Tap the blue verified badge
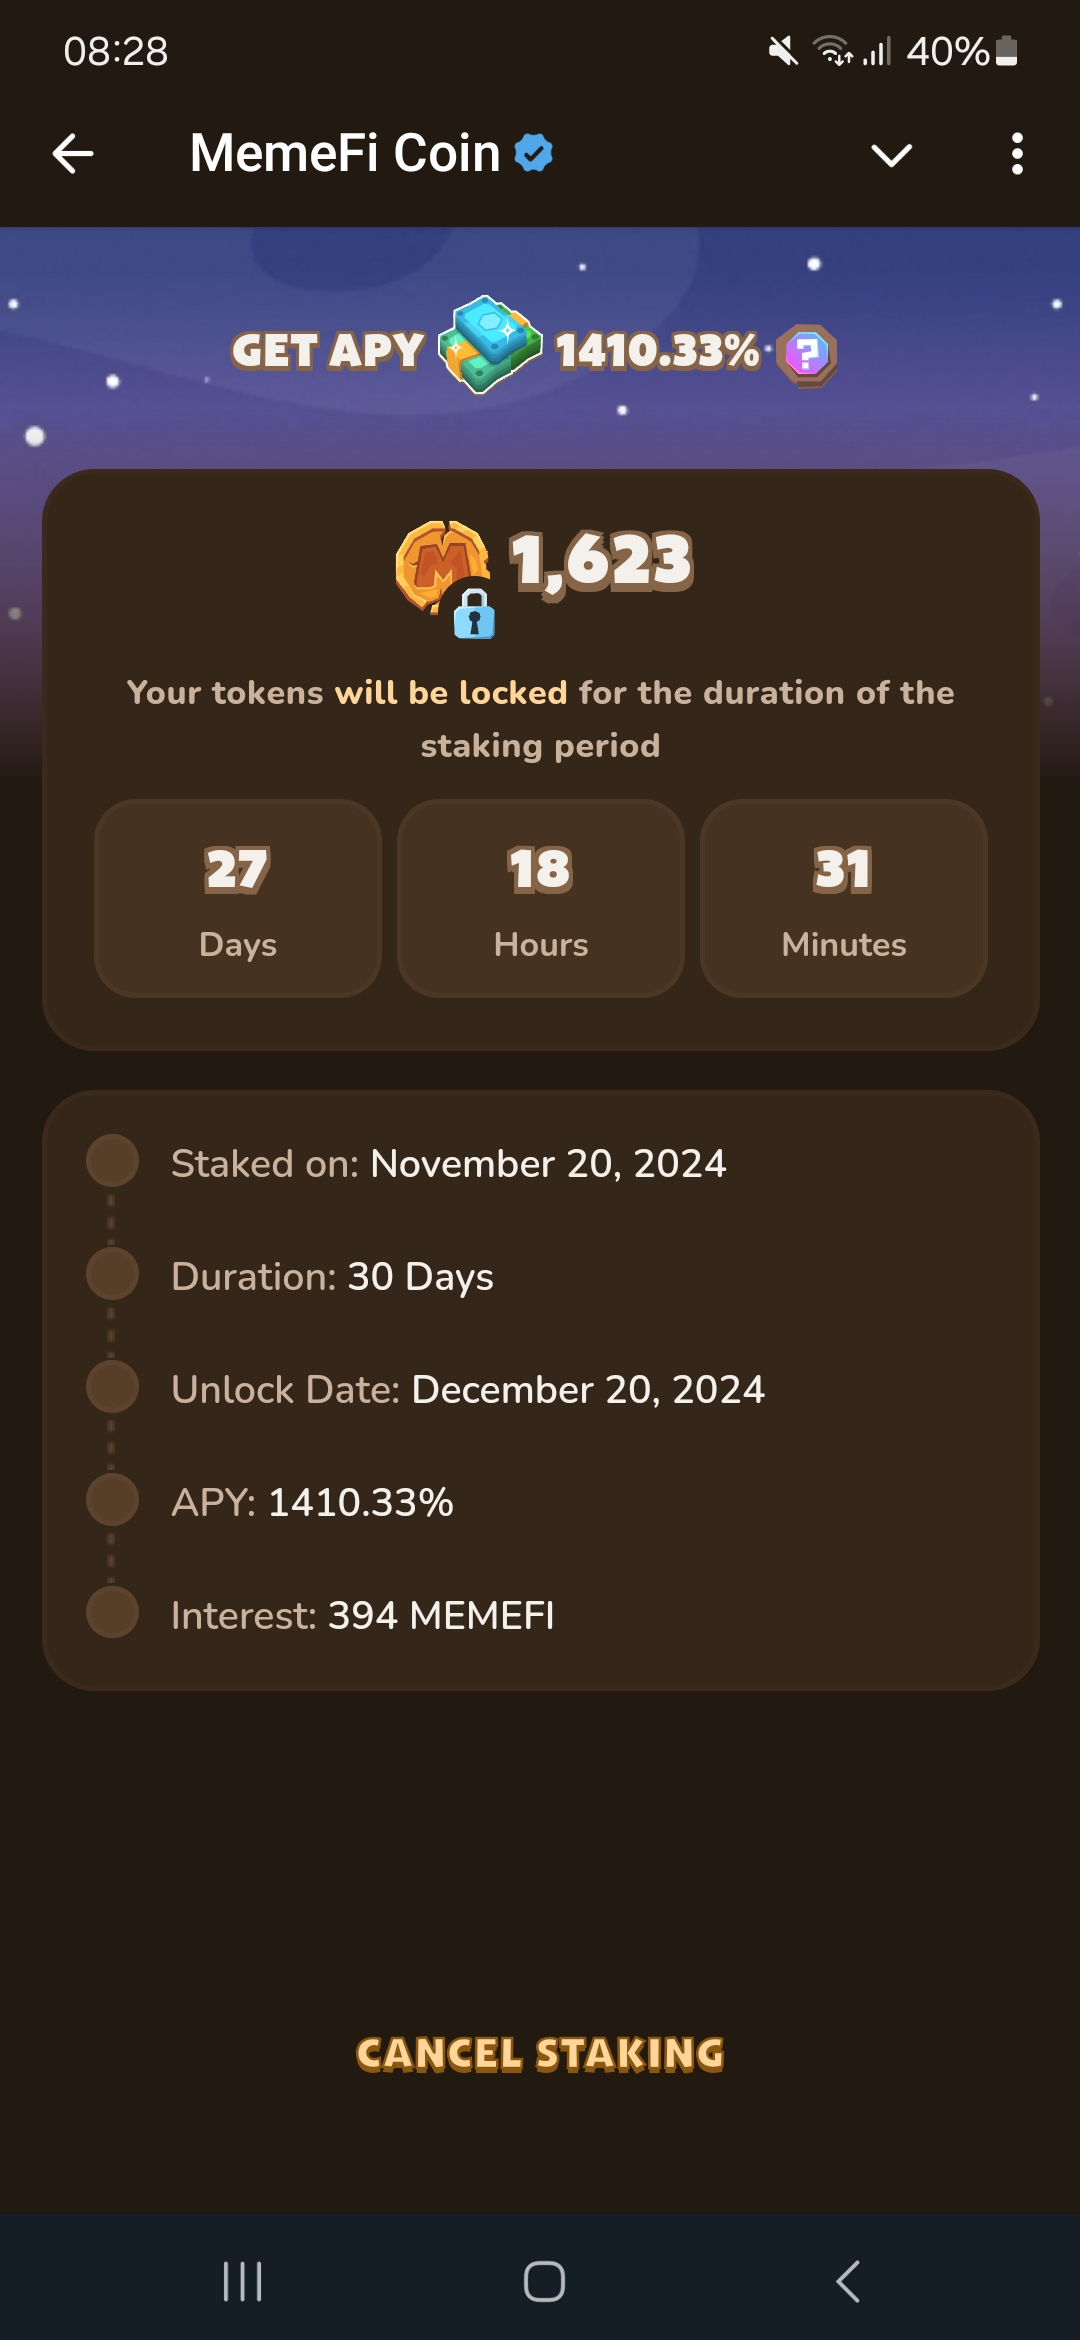 coord(534,153)
